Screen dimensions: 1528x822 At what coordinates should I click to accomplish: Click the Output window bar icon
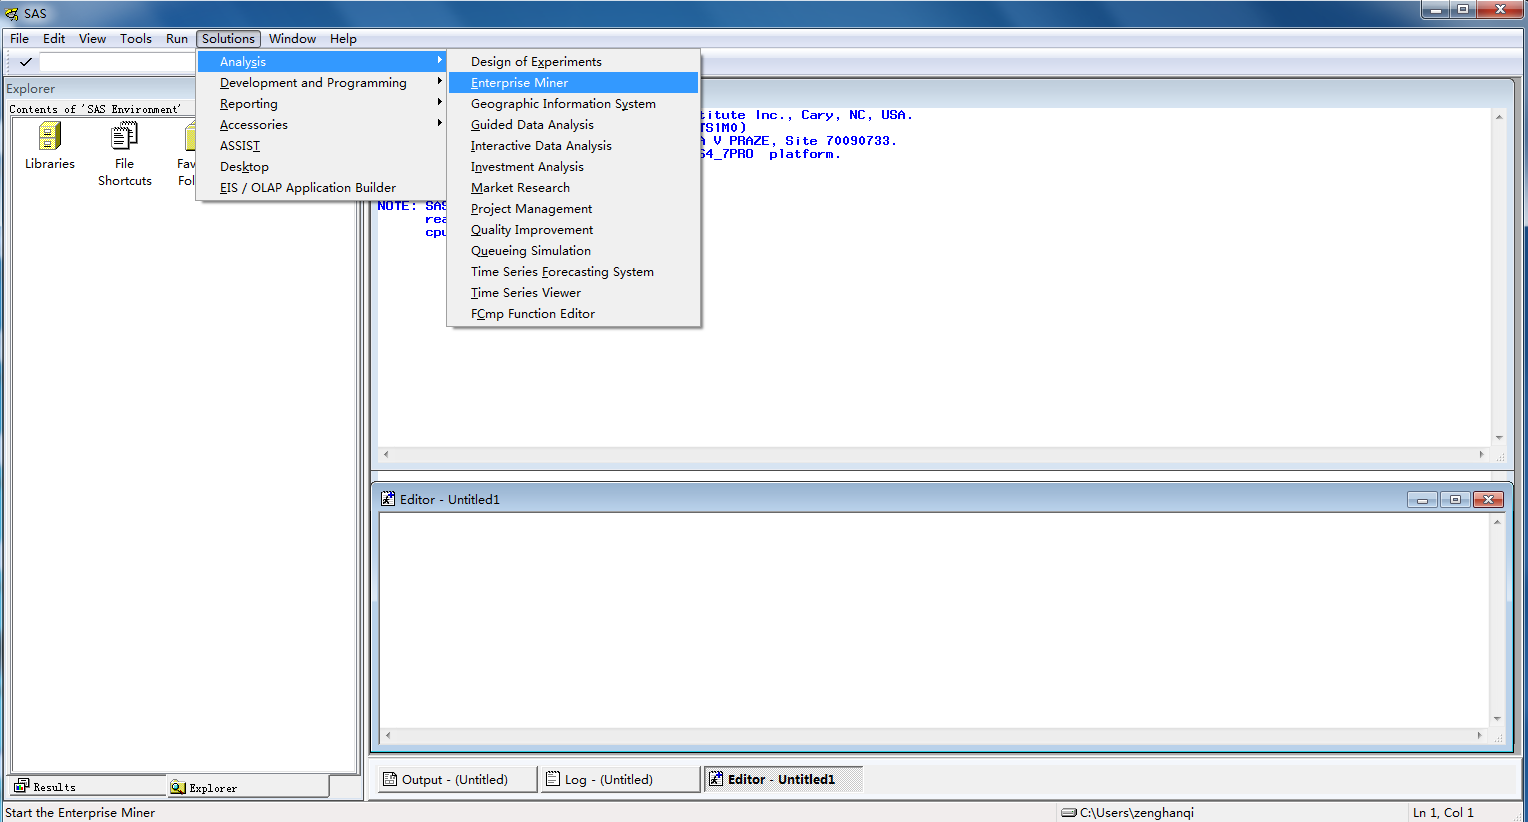point(391,779)
